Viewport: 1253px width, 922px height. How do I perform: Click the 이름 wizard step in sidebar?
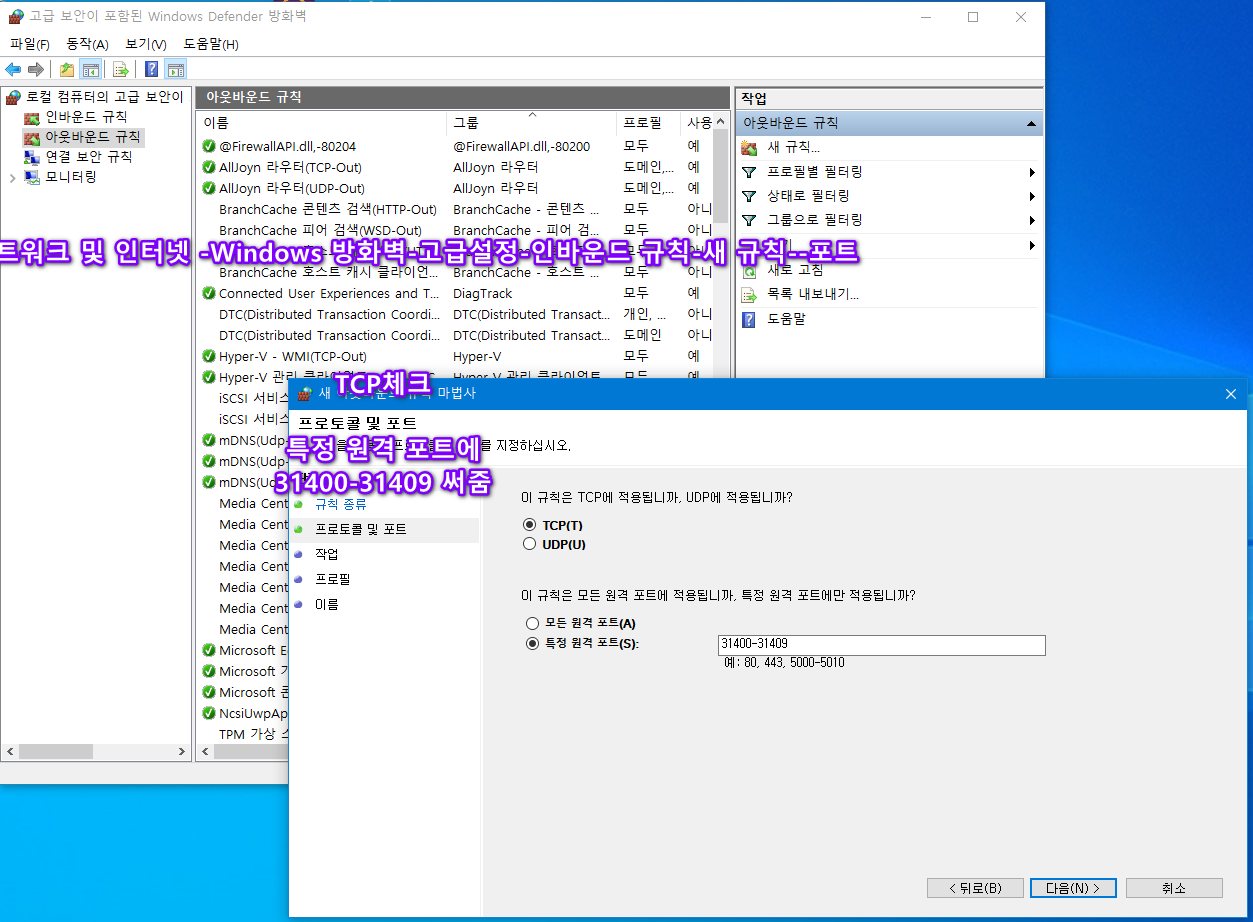pos(326,604)
